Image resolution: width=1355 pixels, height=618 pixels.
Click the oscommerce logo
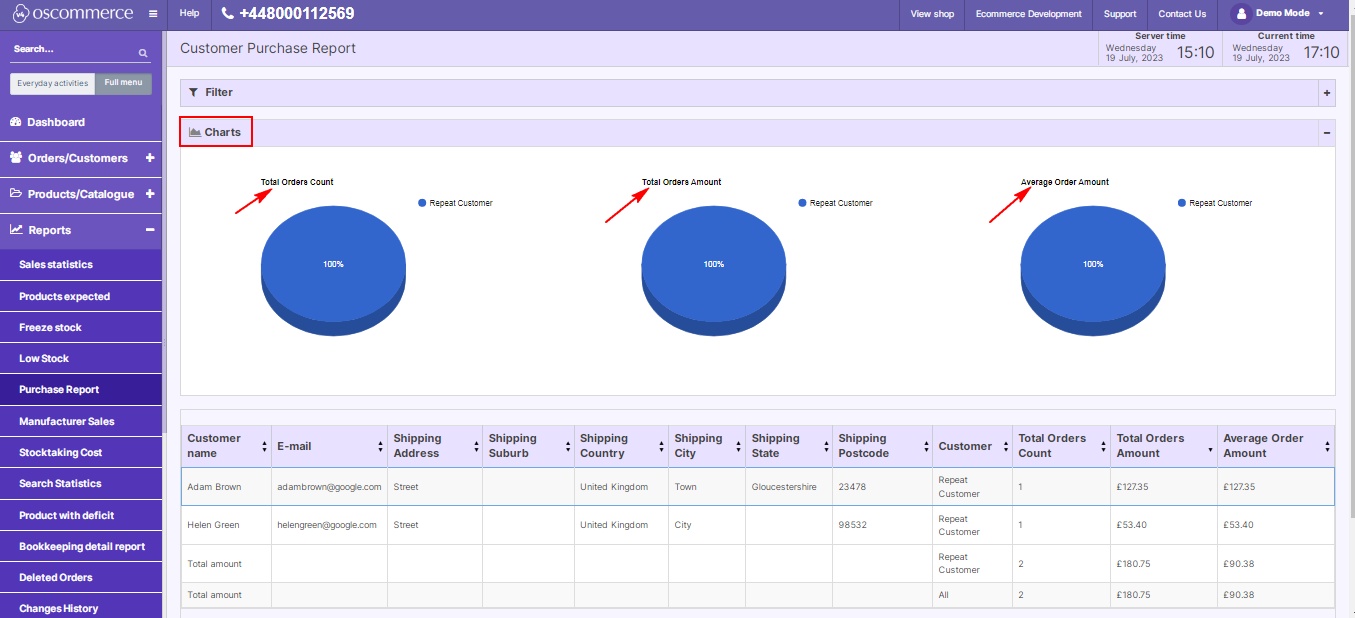pyautogui.click(x=72, y=14)
